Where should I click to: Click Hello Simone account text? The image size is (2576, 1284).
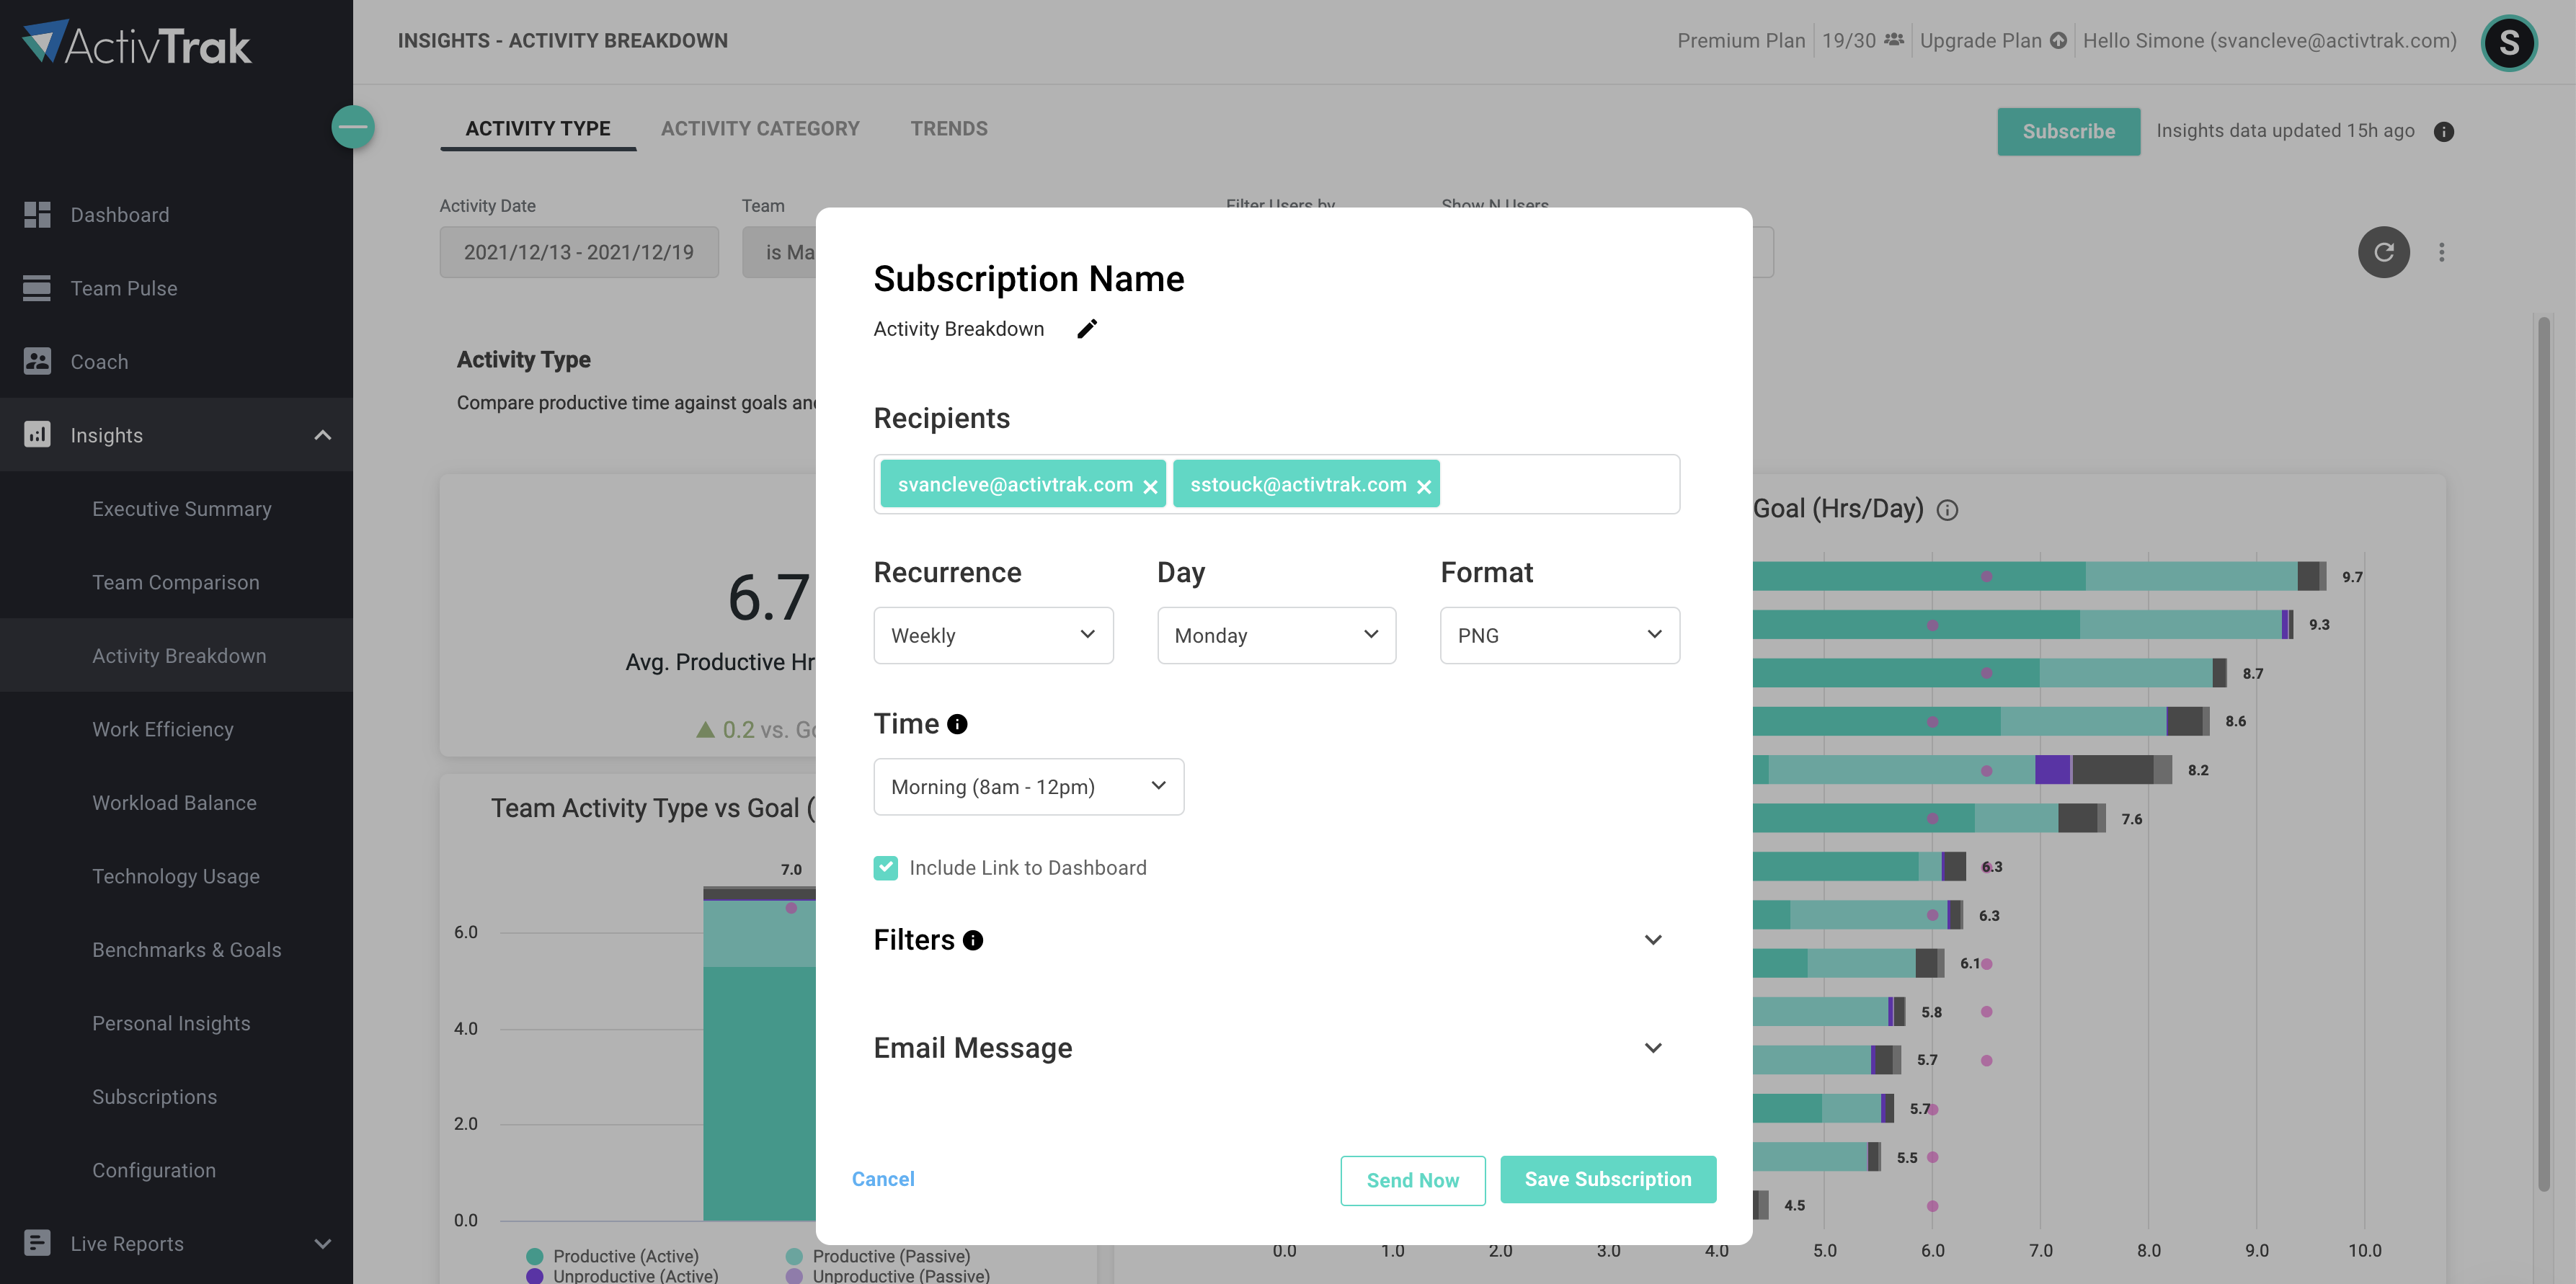click(2269, 40)
